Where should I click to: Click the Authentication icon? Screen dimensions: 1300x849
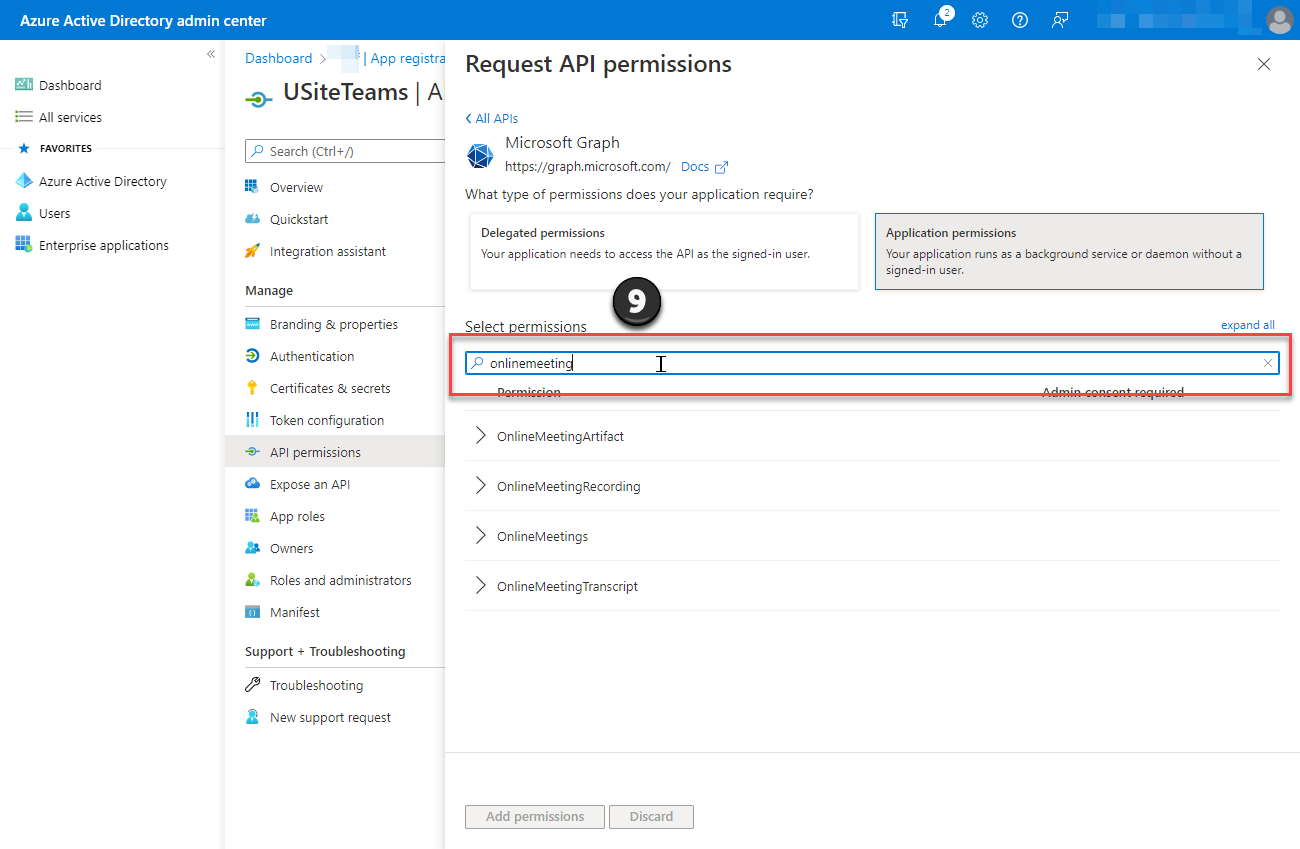(x=252, y=356)
